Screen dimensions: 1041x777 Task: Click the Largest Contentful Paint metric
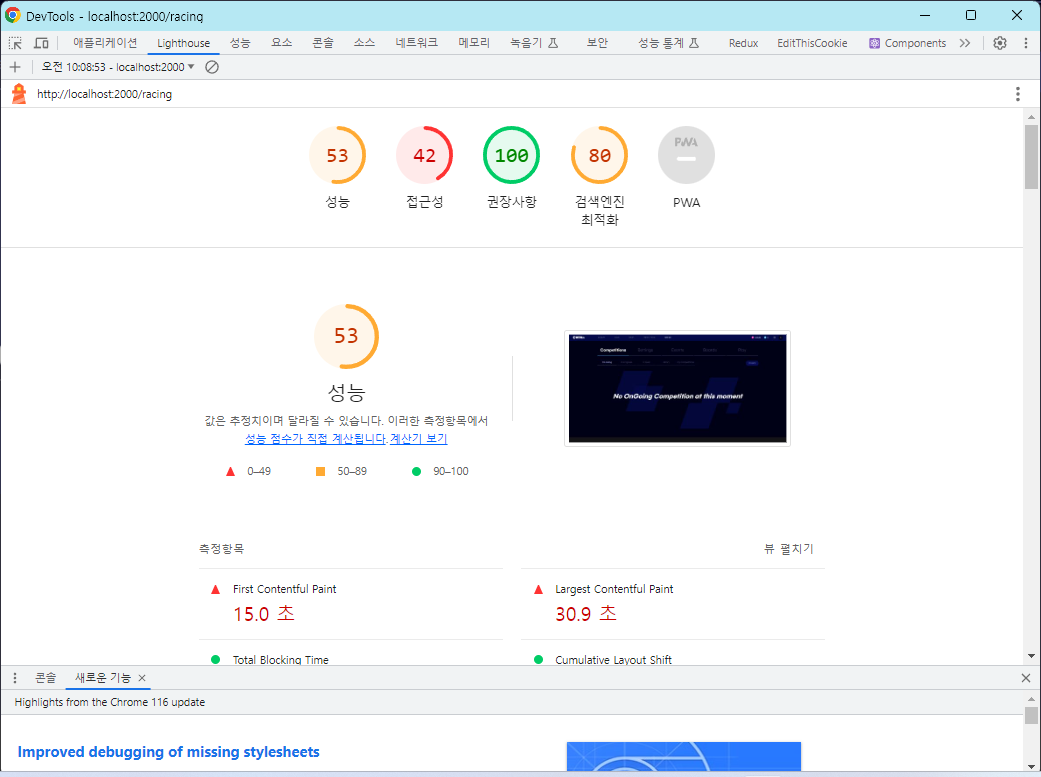pyautogui.click(x=614, y=589)
